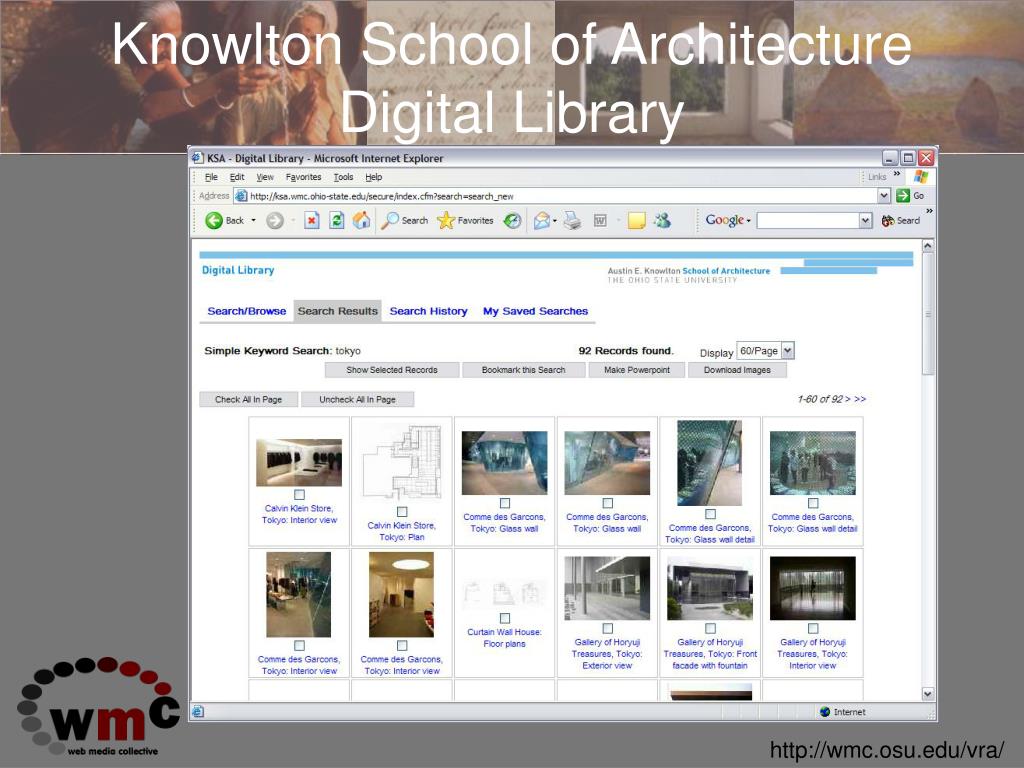Screen dimensions: 1024x768
Task: Click the Download Images button
Action: tap(737, 370)
